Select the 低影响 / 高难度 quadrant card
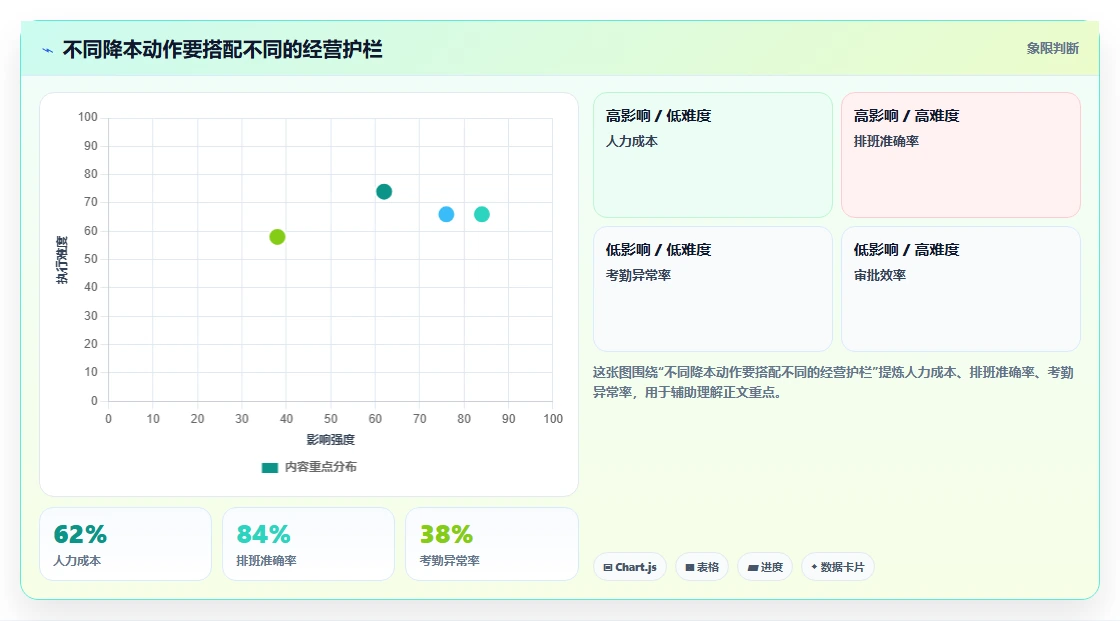Screen dimensions: 1120x621 pos(961,289)
